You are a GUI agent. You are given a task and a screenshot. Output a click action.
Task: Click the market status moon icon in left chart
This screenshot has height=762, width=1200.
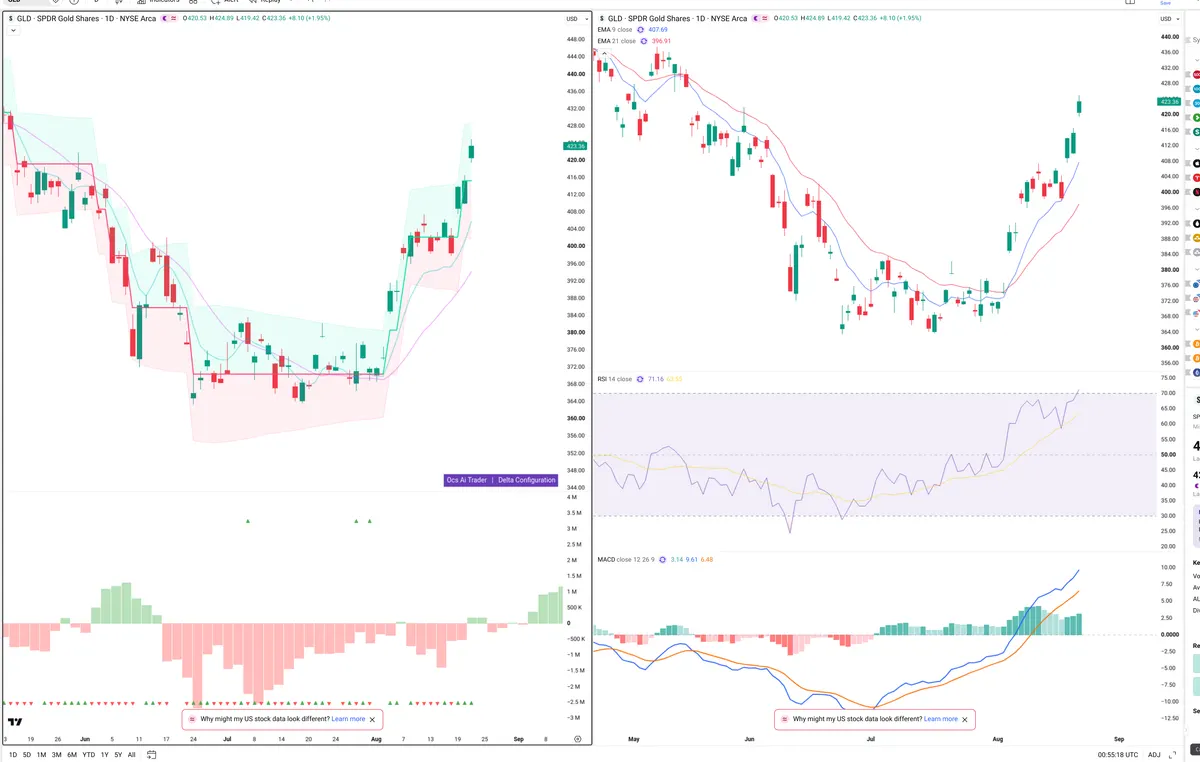(x=164, y=18)
